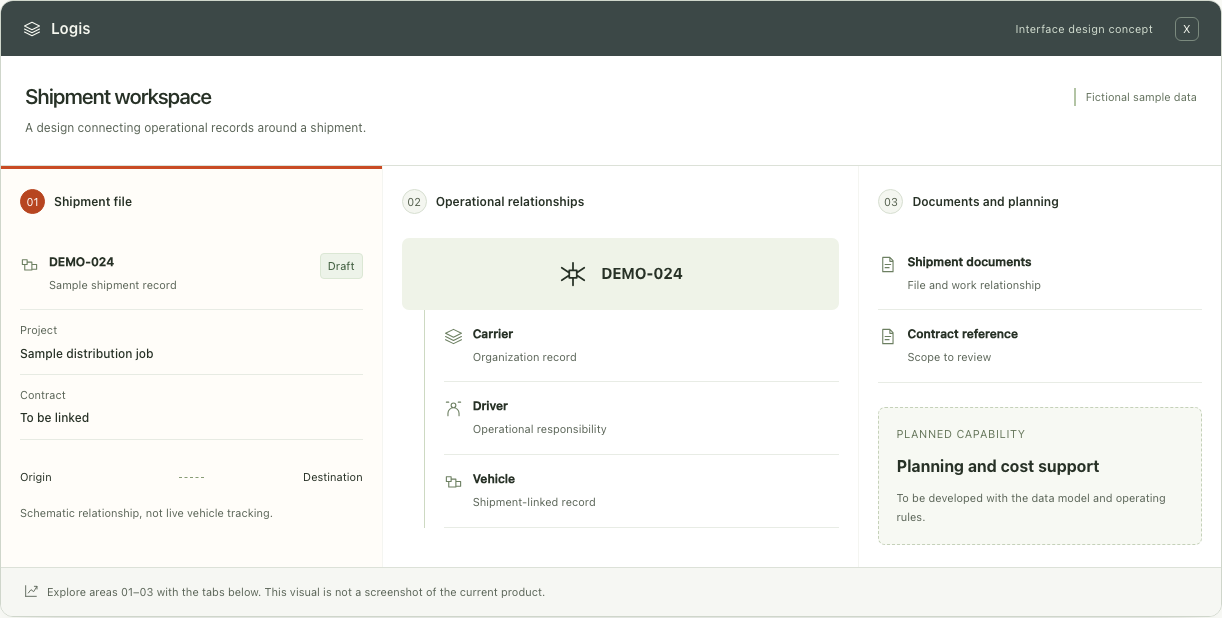This screenshot has width=1222, height=618.
Task: Click the number 02 step badge
Action: 414,202
